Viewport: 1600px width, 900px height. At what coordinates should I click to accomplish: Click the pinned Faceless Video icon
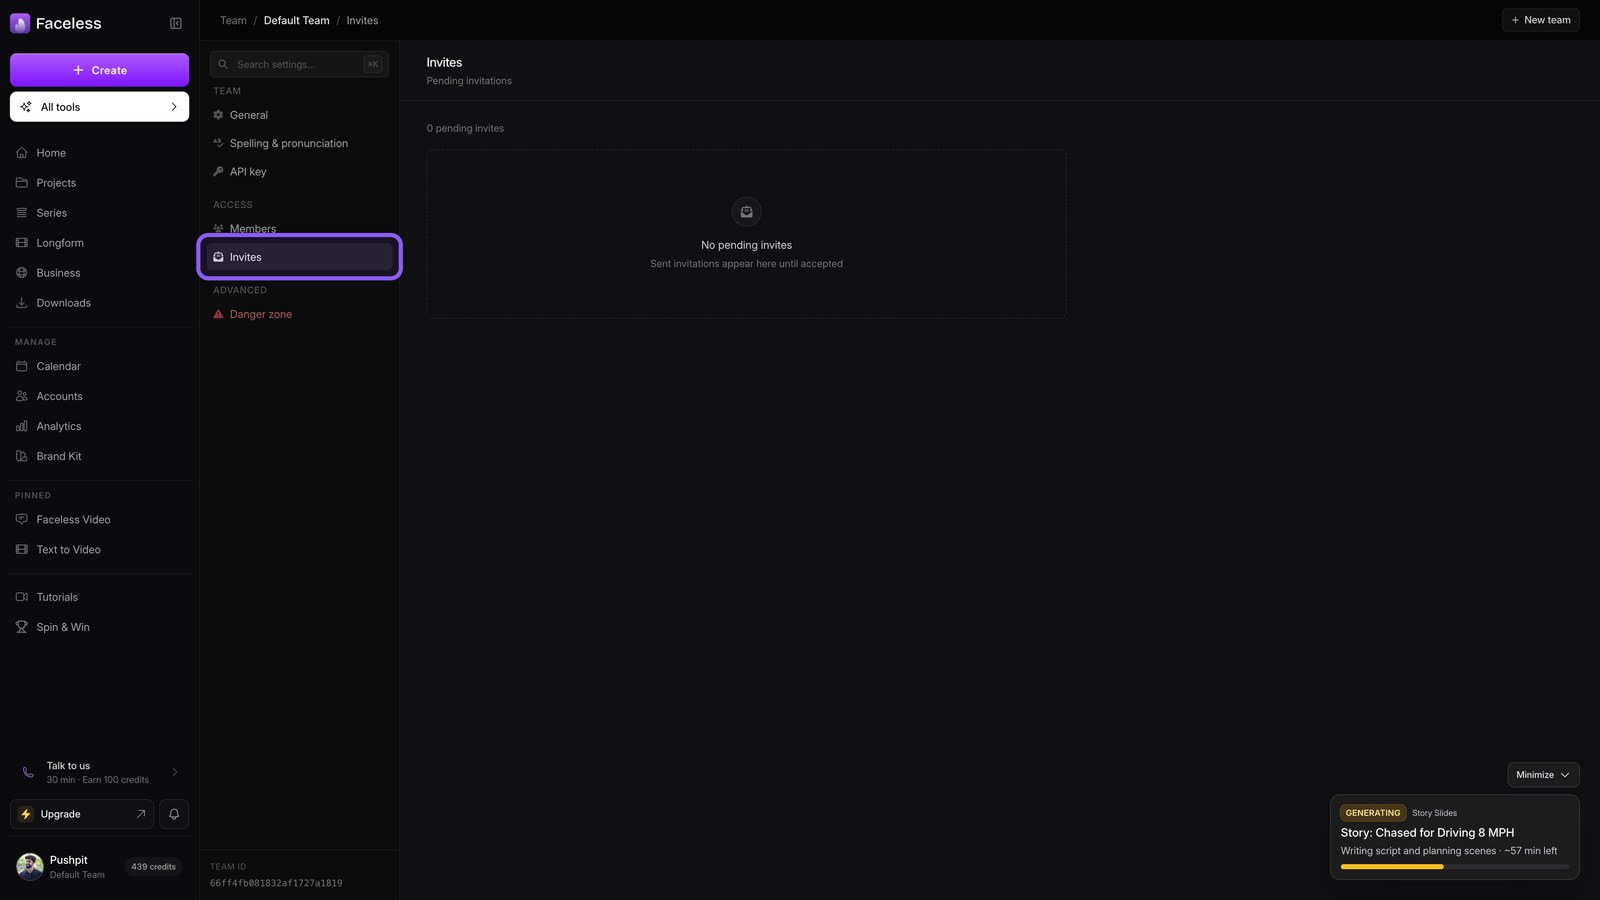(22, 520)
